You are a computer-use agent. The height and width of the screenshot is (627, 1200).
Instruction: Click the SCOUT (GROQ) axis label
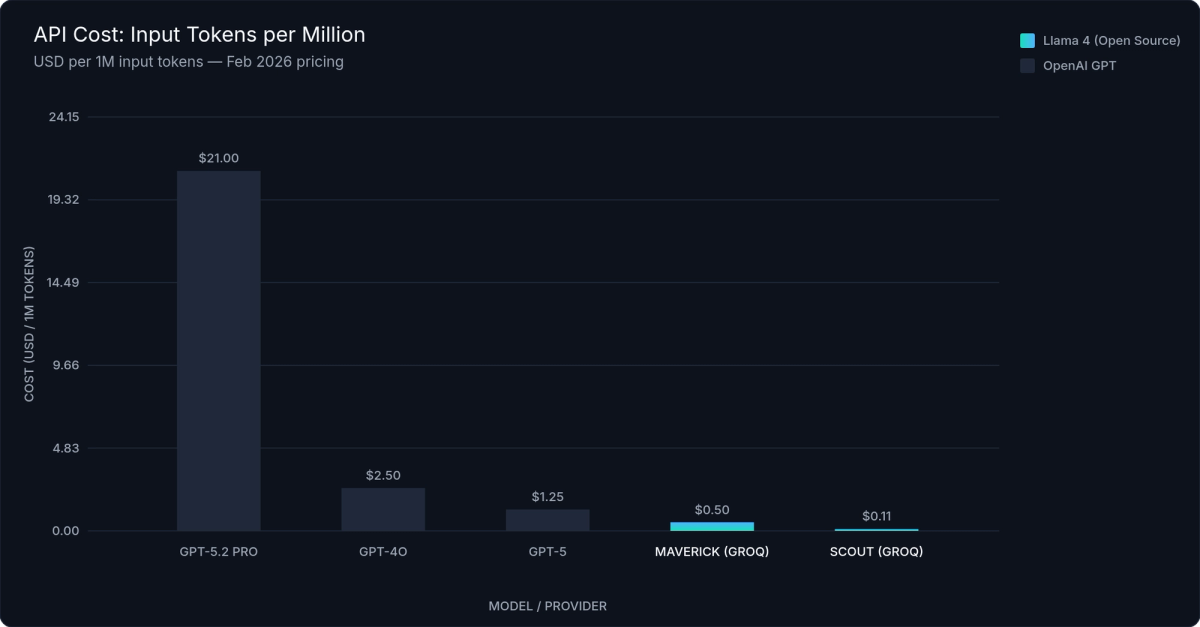click(x=877, y=551)
